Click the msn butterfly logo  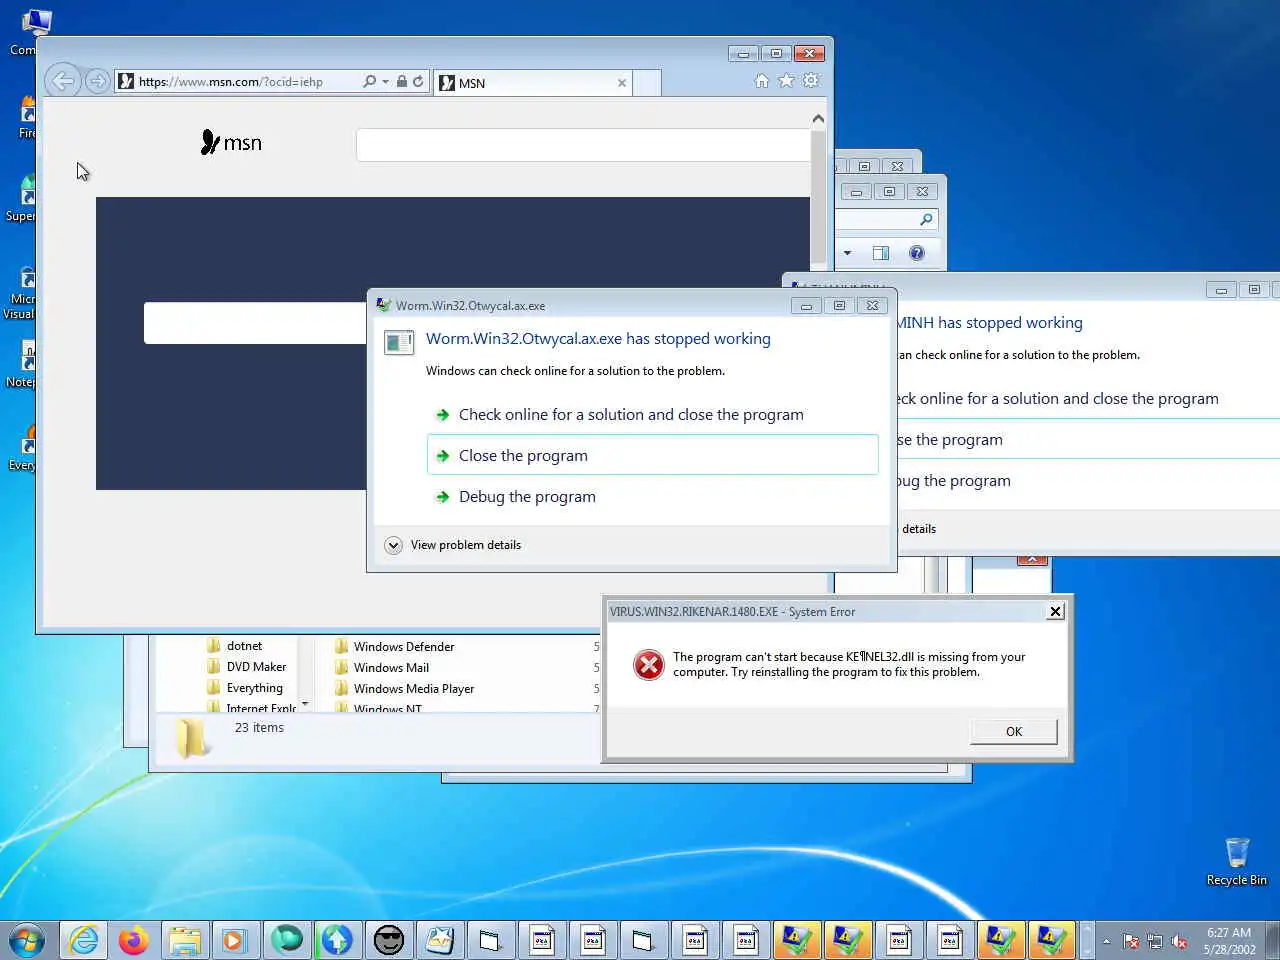coord(231,143)
